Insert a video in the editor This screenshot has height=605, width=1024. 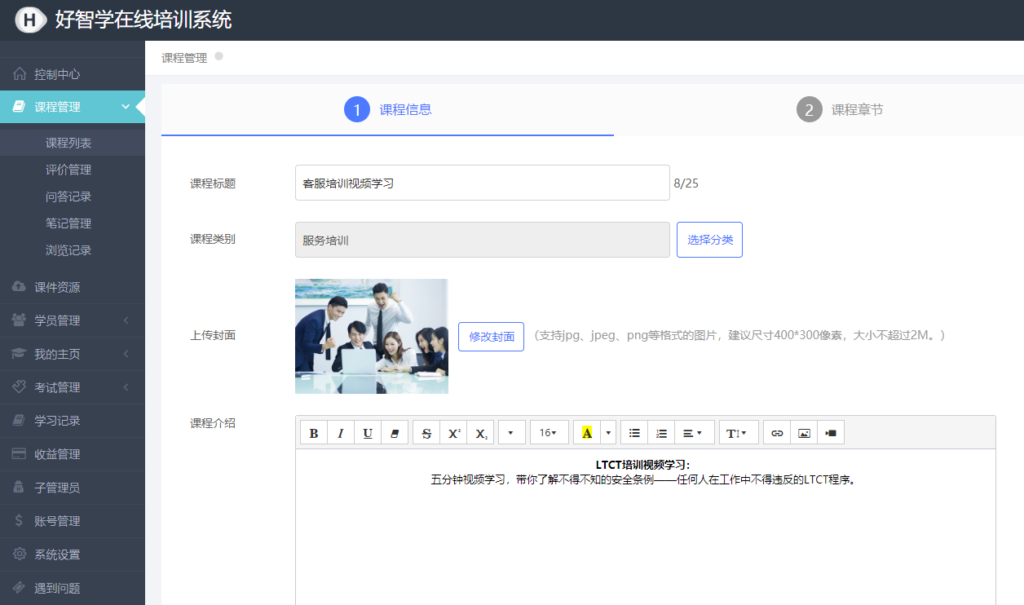pos(831,433)
